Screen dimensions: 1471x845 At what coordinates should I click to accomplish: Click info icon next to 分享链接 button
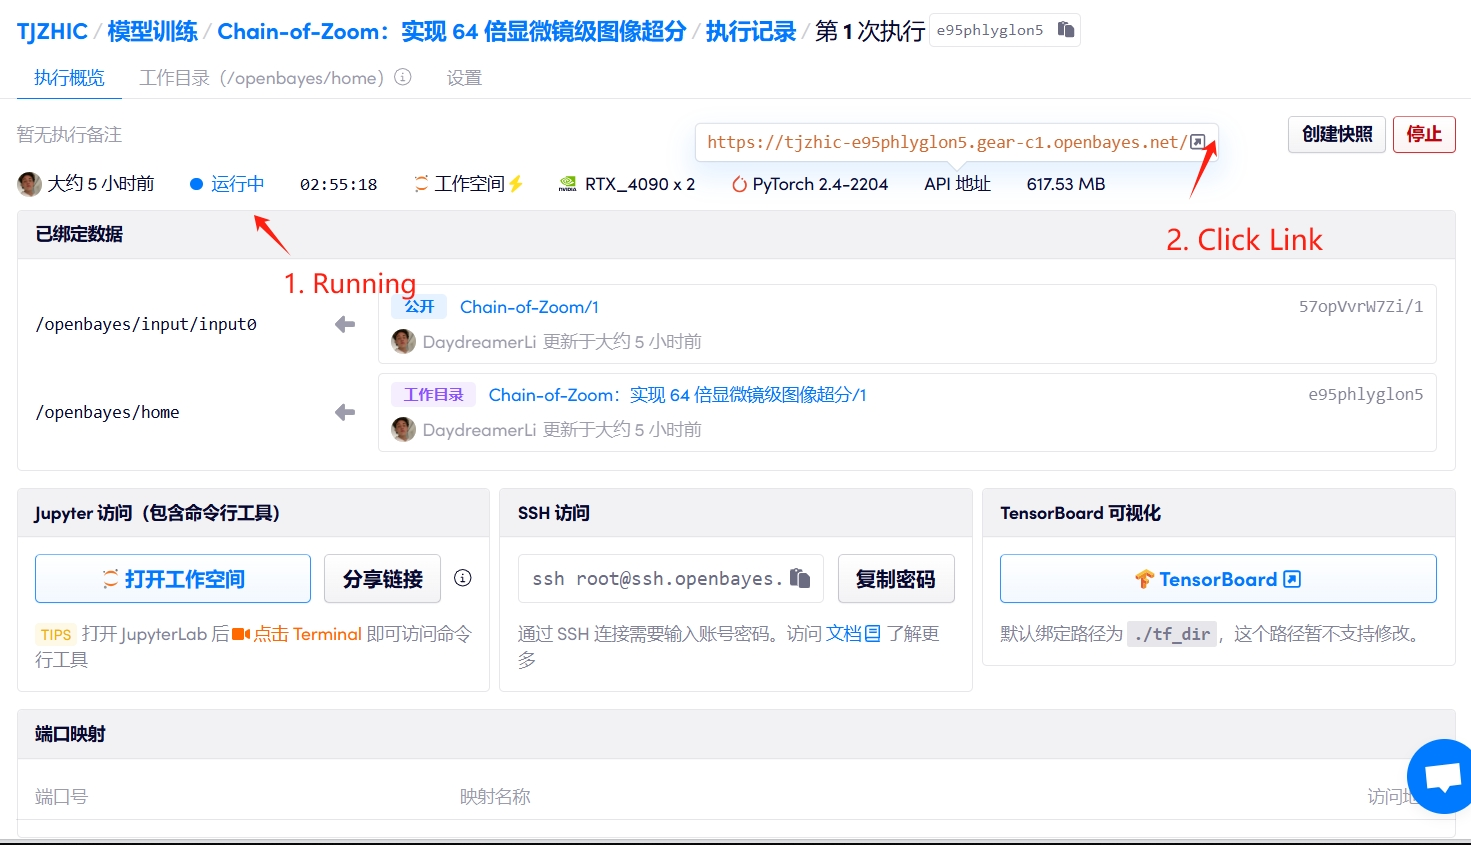tap(462, 578)
